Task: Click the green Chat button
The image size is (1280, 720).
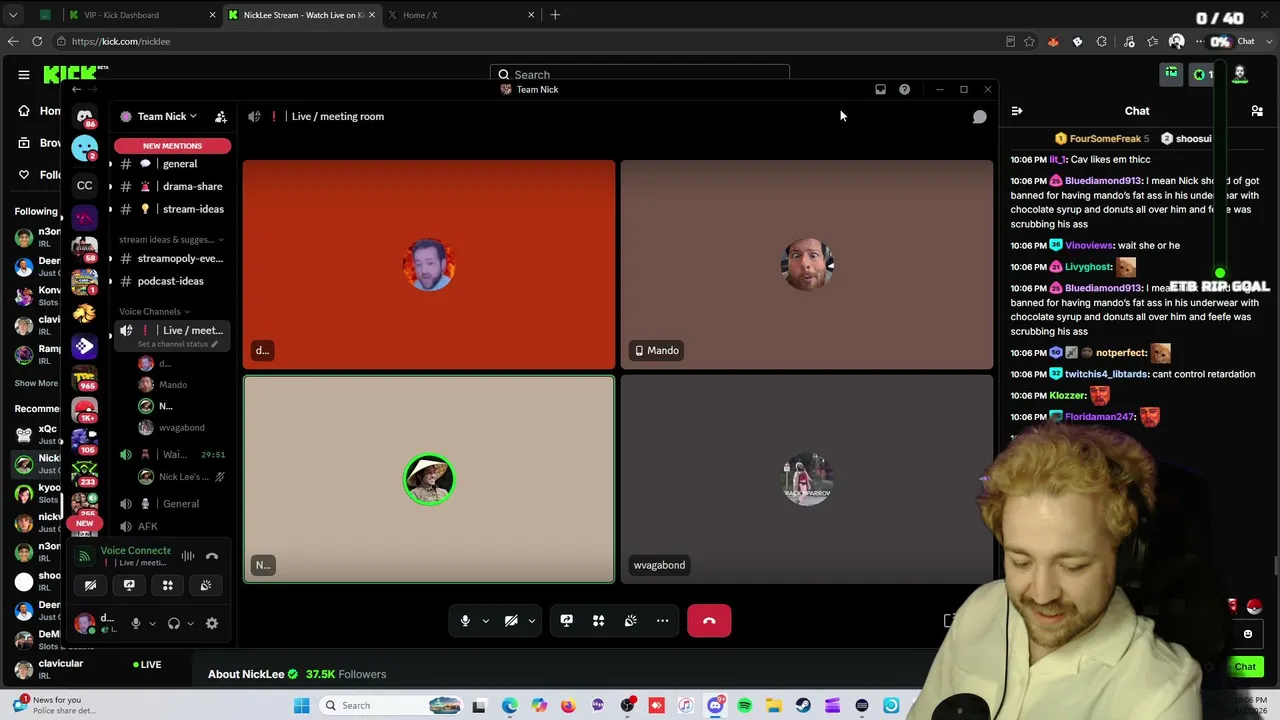Action: coord(1245,667)
